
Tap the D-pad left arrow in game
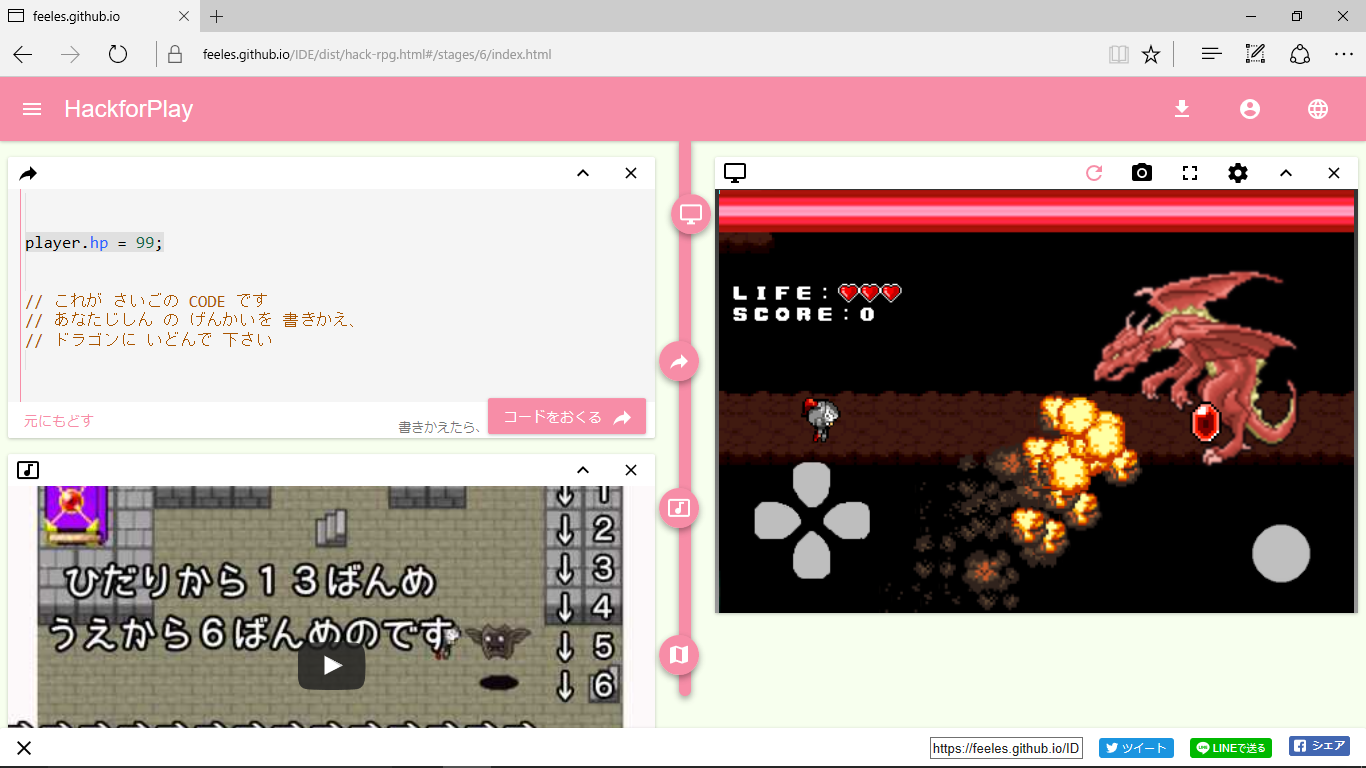(775, 520)
